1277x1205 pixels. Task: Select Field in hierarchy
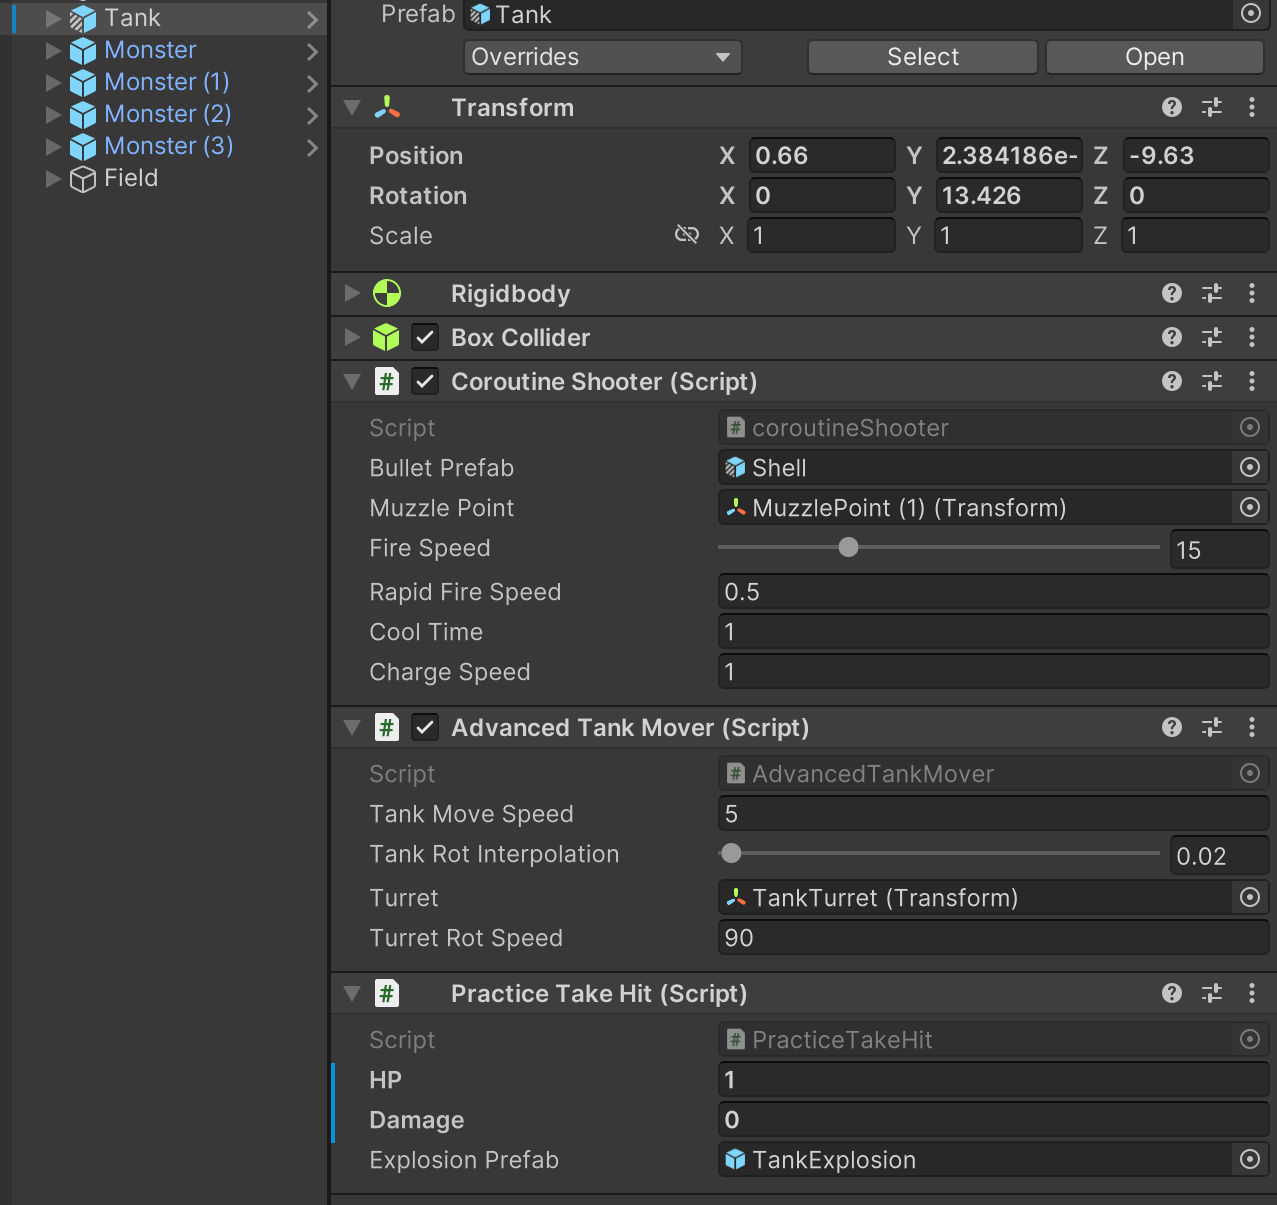(x=131, y=178)
